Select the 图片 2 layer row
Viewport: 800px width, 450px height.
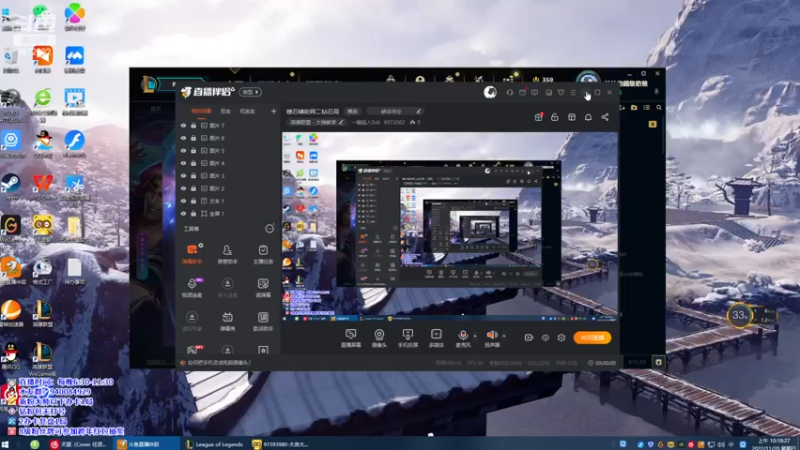(227, 188)
